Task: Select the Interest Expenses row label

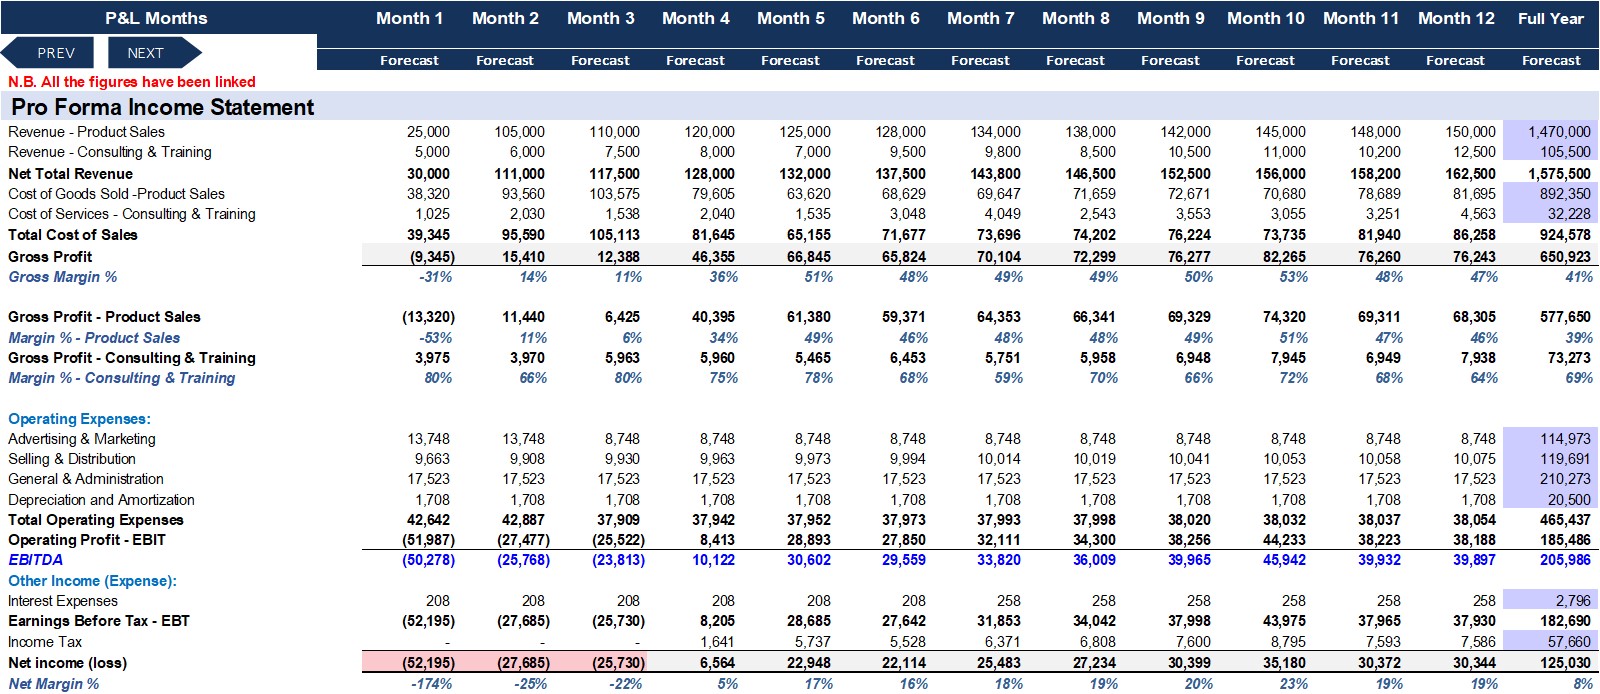Action: pyautogui.click(x=63, y=601)
